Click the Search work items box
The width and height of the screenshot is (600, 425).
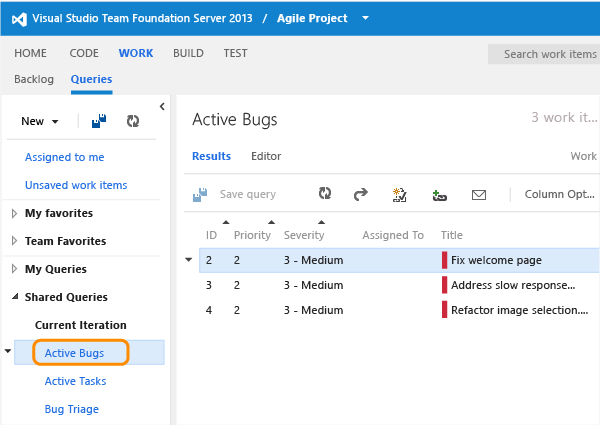coord(544,54)
